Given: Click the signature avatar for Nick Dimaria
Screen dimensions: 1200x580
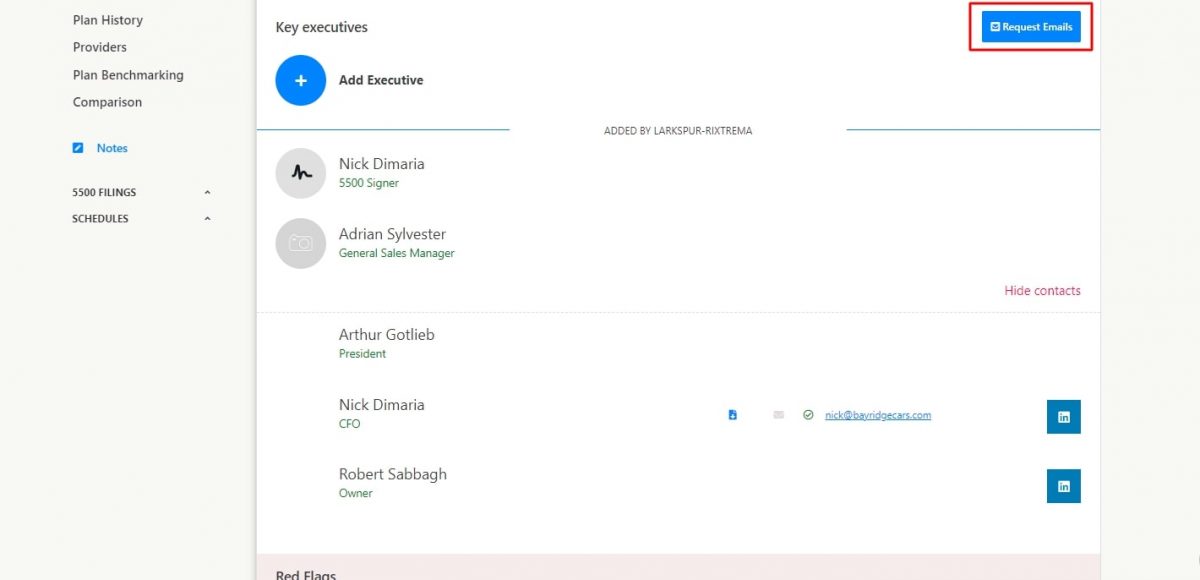Looking at the screenshot, I should tap(300, 173).
